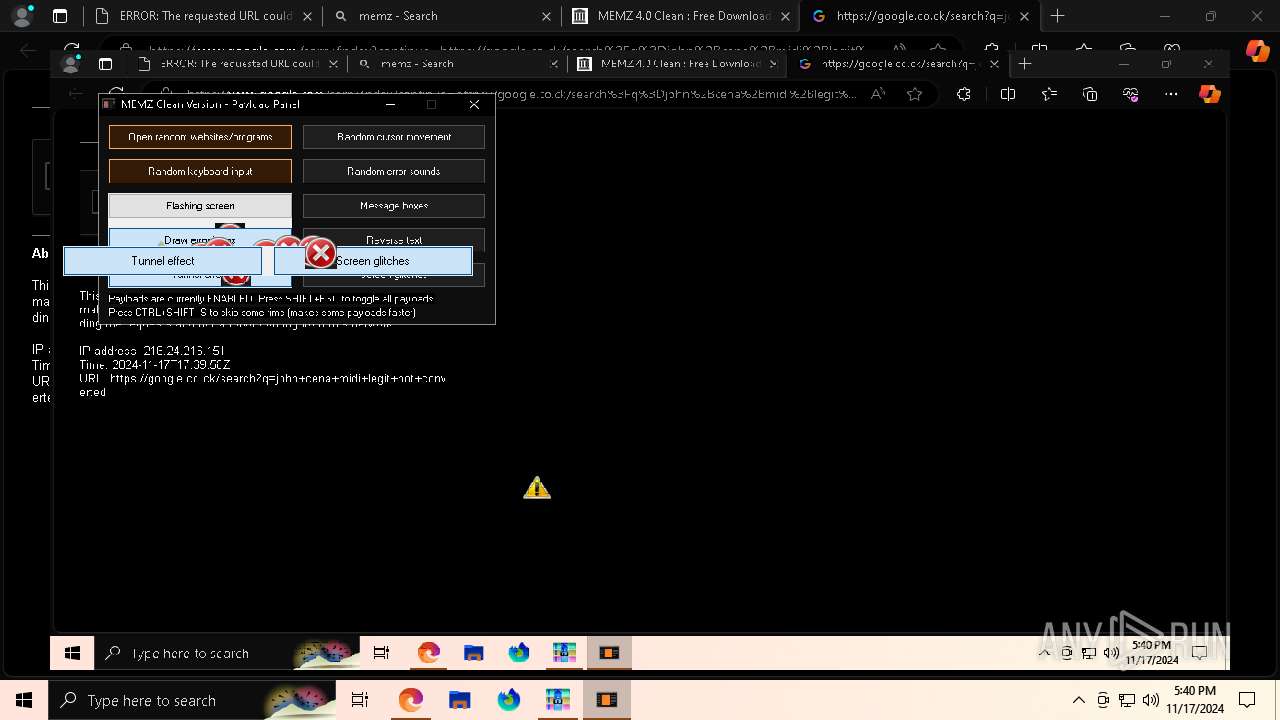The width and height of the screenshot is (1280, 720).
Task: Launch Firefox from outer taskbar
Action: 508,700
